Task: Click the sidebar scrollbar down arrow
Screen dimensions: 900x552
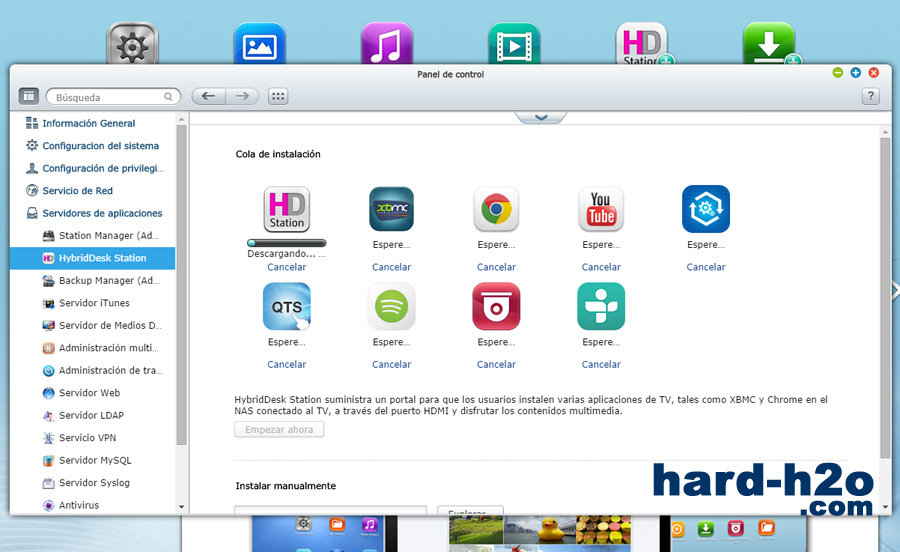Action: pyautogui.click(x=181, y=507)
